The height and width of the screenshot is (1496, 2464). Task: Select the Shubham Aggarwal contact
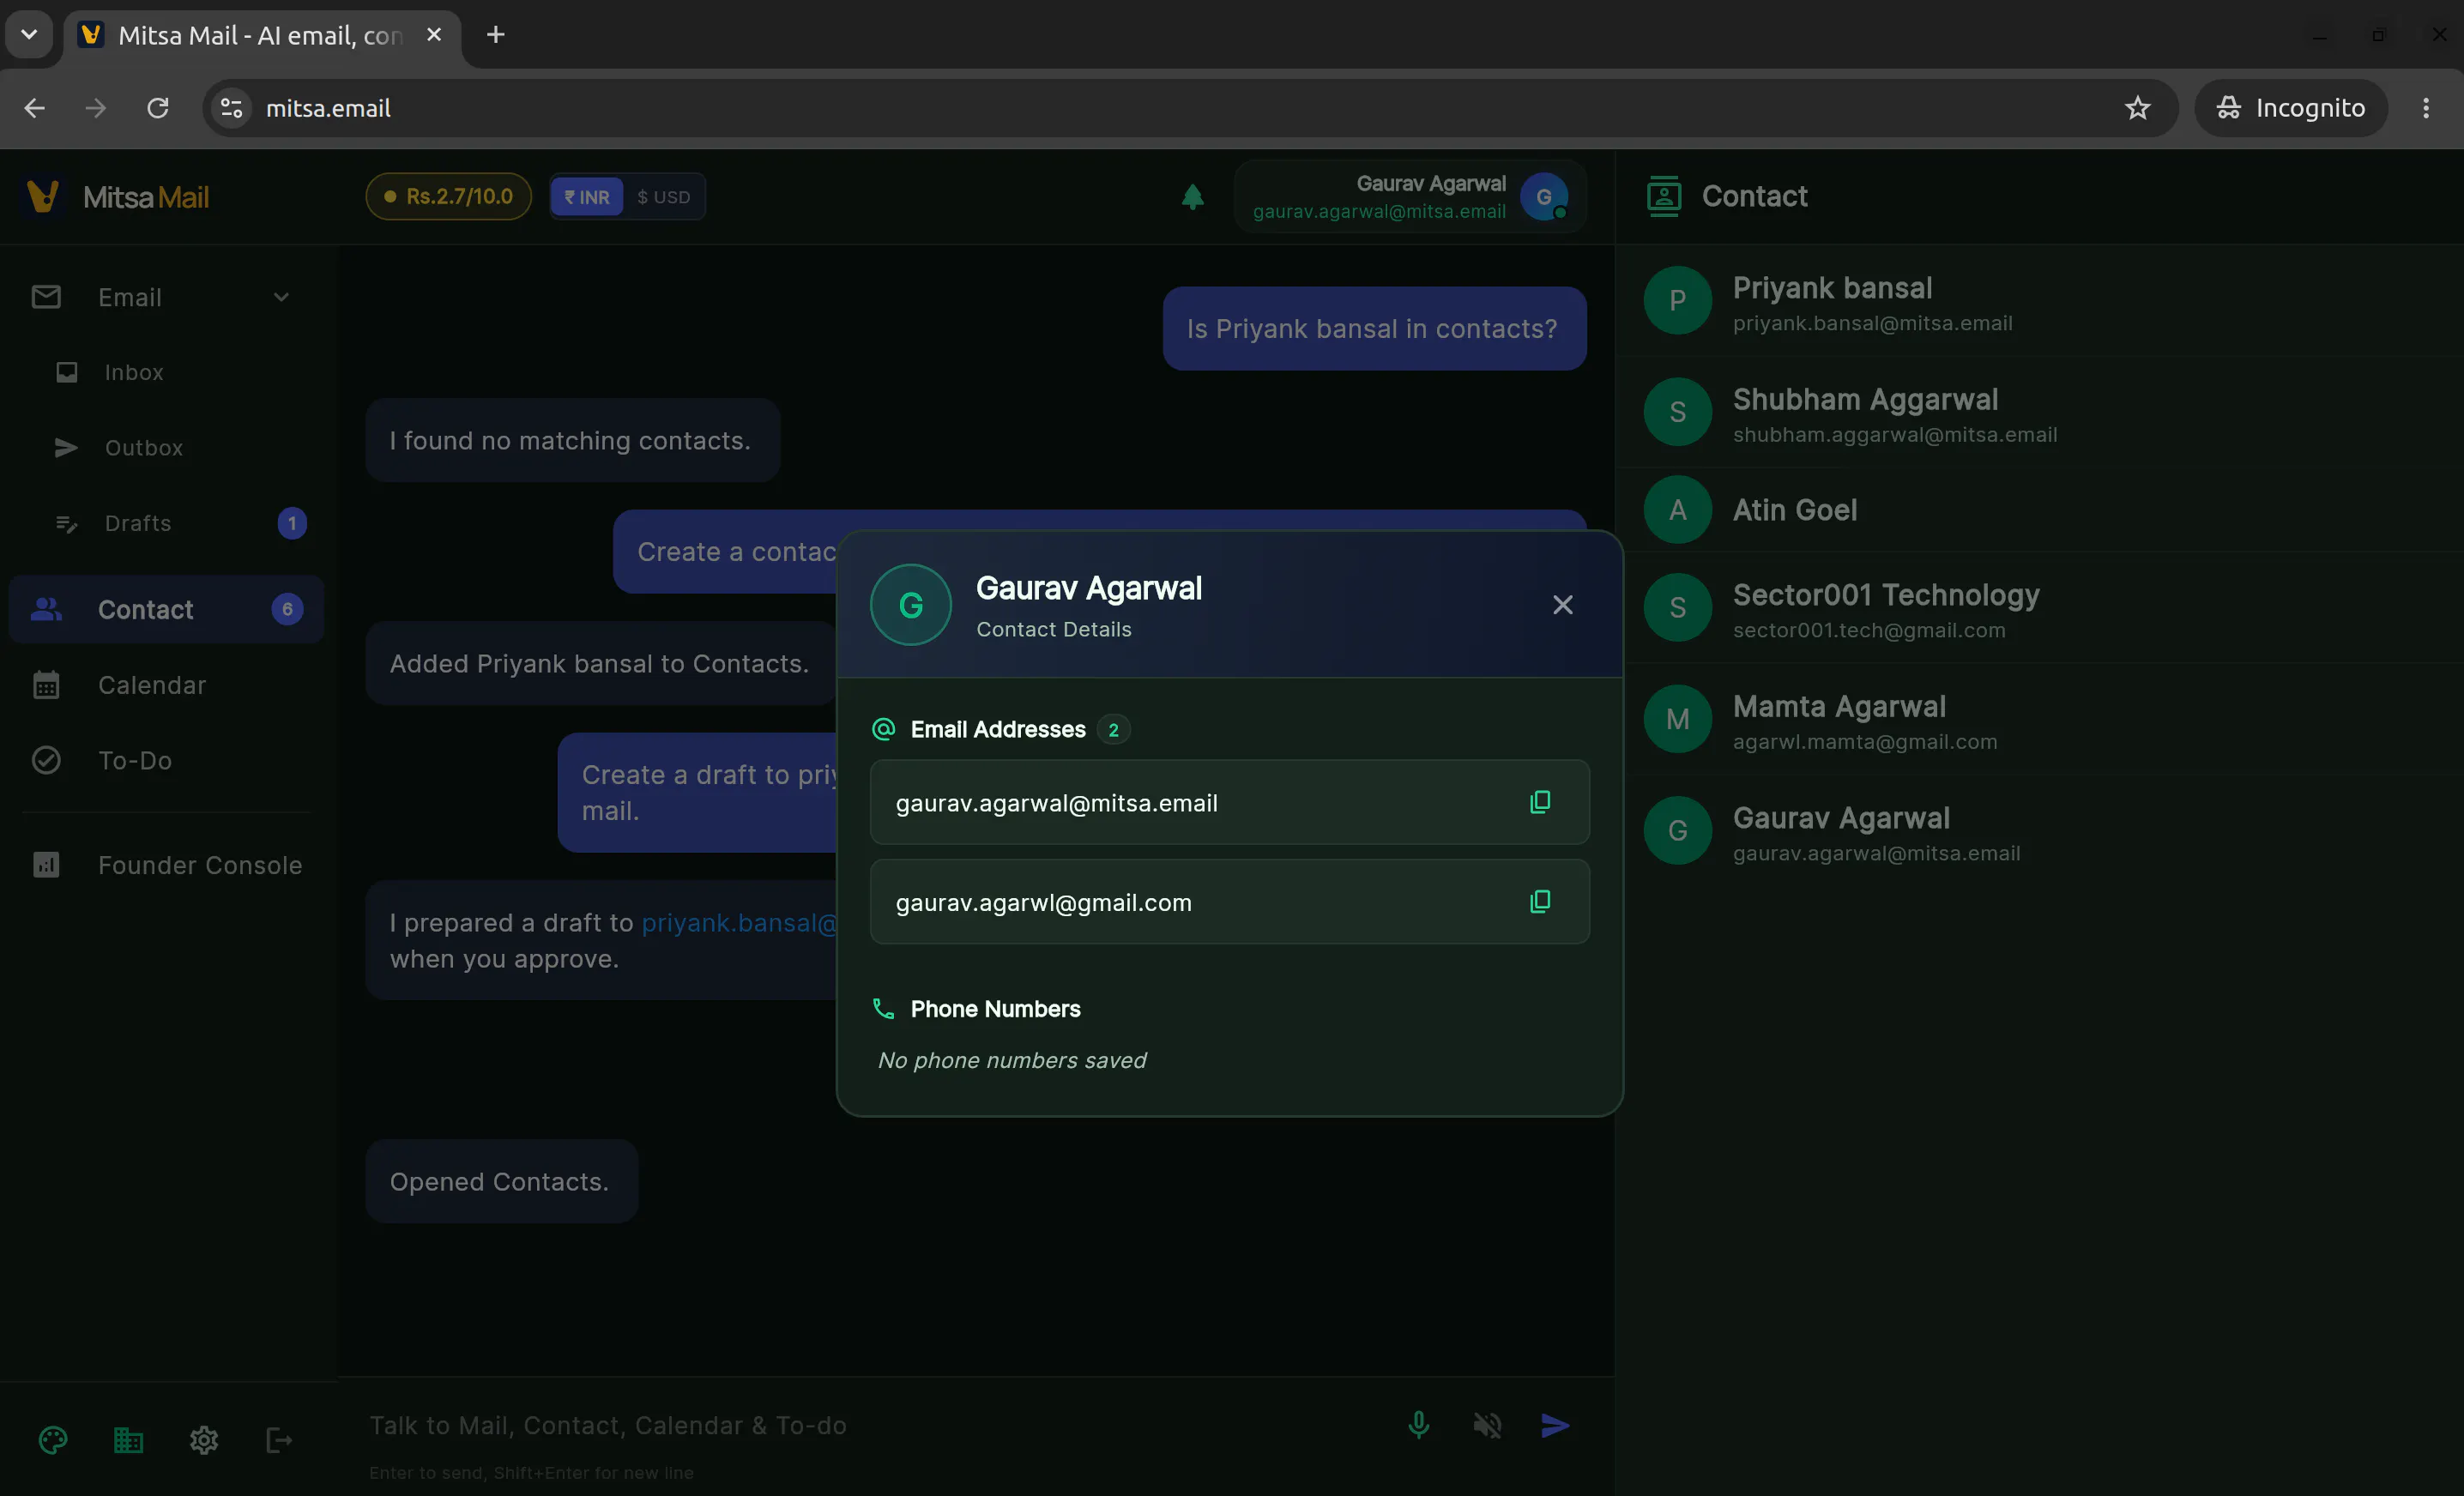click(2039, 411)
